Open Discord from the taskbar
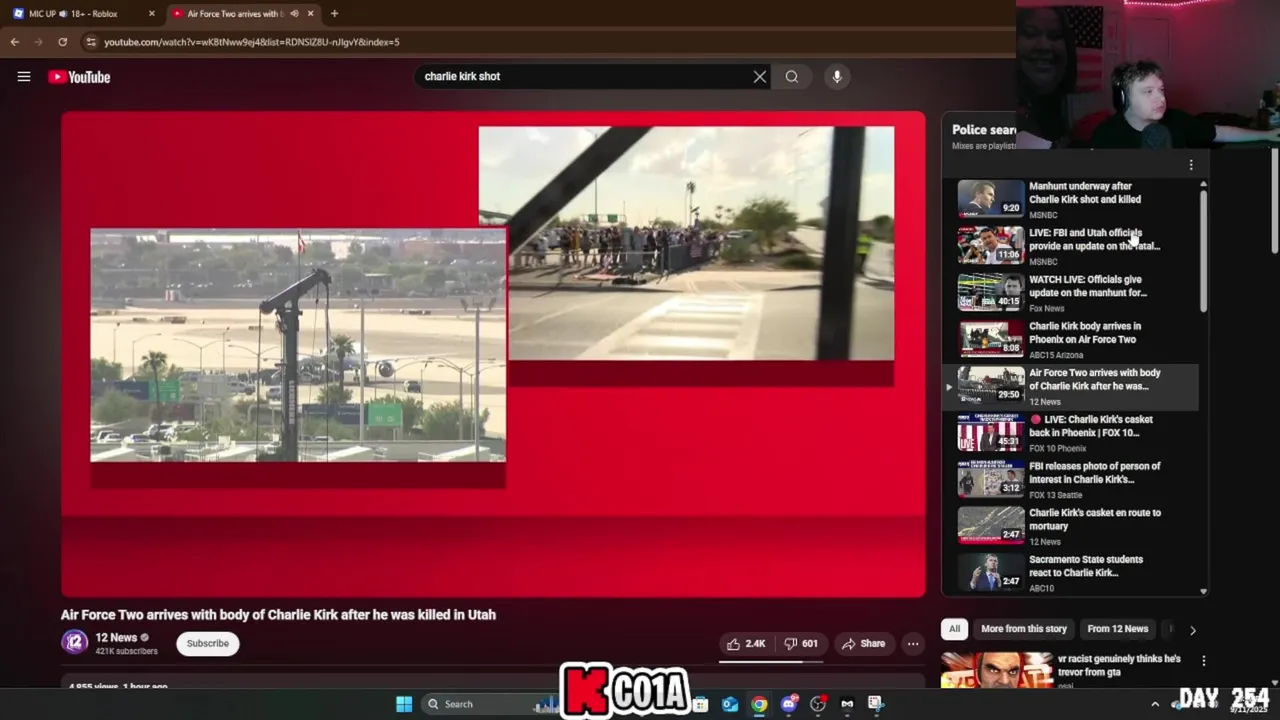 point(789,704)
